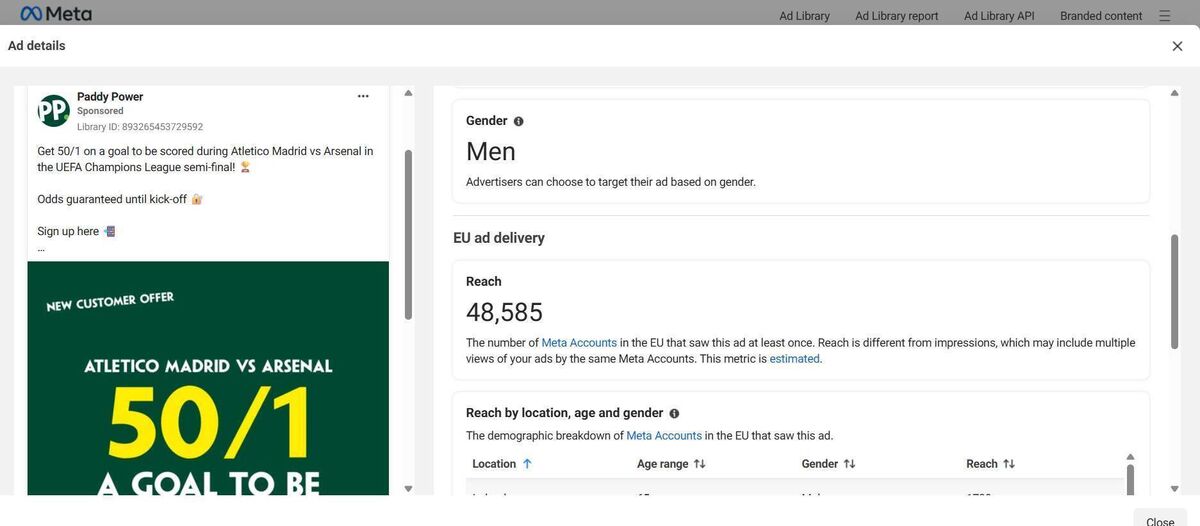Click up arrow of details panel scrollbar

(1174, 93)
